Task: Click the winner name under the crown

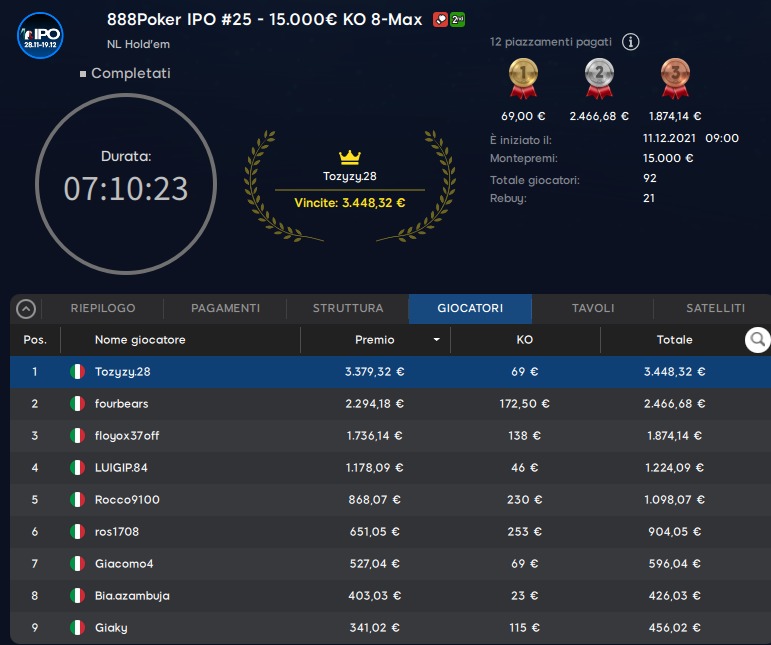Action: pyautogui.click(x=350, y=176)
